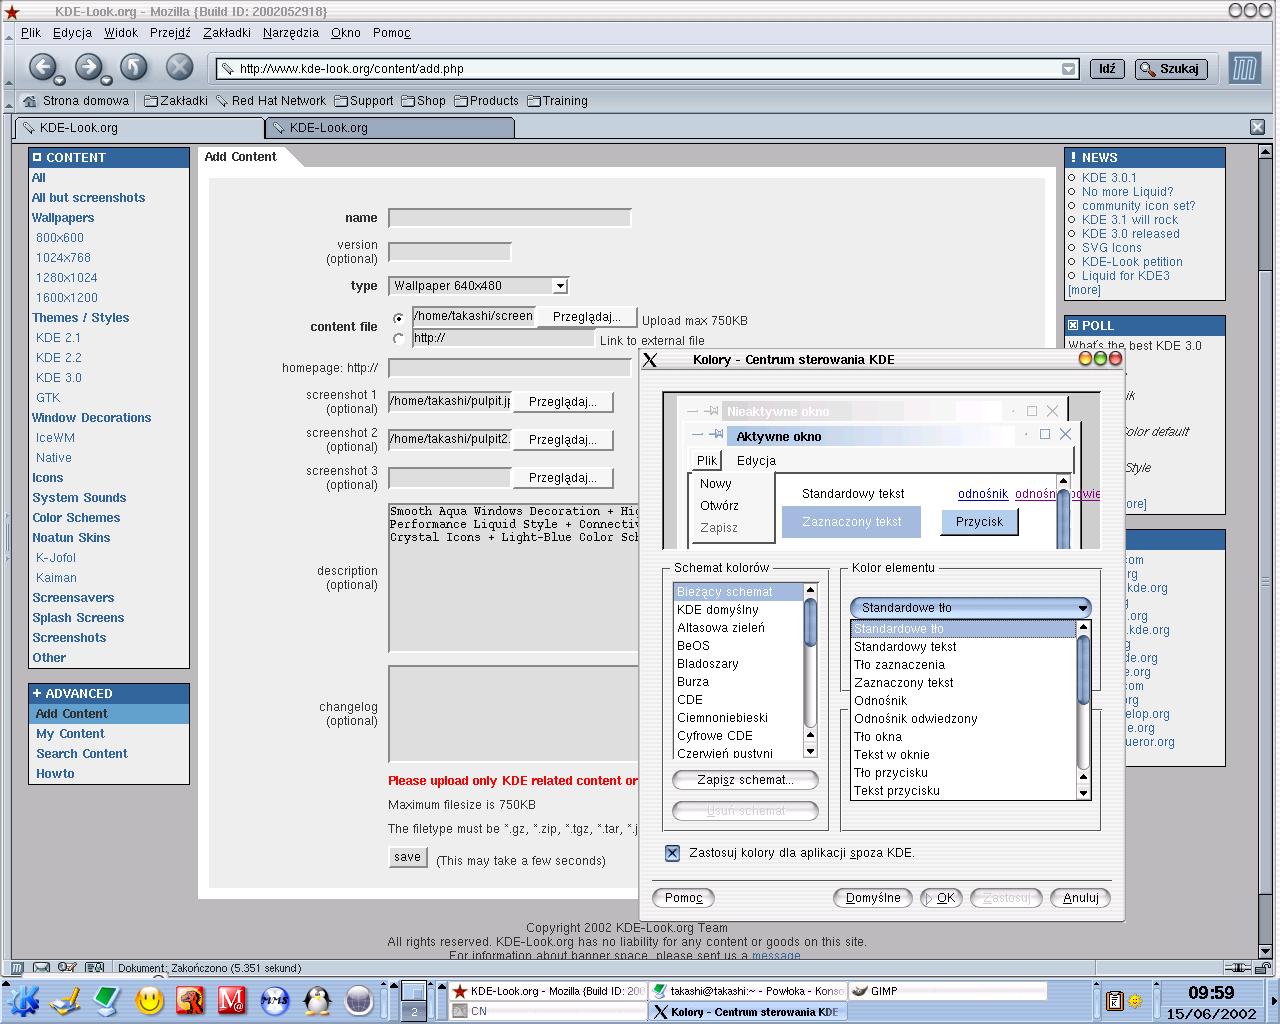Image resolution: width=1280 pixels, height=1024 pixels.
Task: Open the Back button history dropdown arrow
Action: (59, 80)
